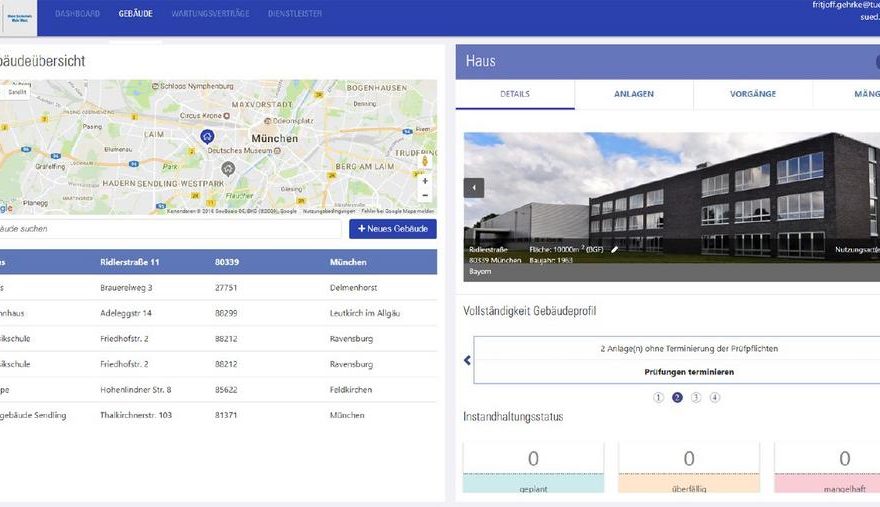Click postal code 81371
The image size is (880, 507).
point(226,415)
